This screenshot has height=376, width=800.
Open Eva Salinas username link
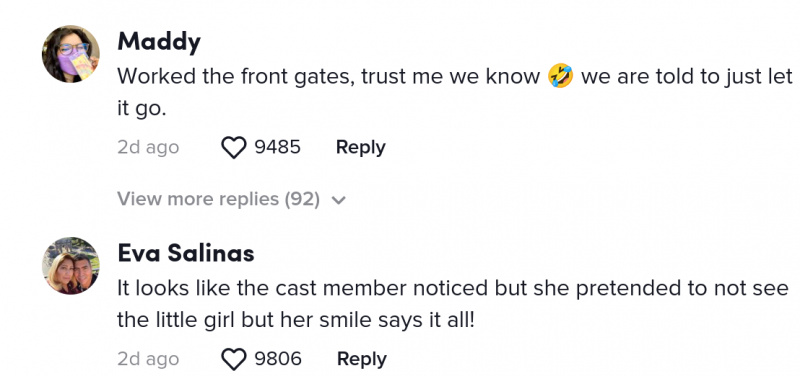(x=186, y=253)
